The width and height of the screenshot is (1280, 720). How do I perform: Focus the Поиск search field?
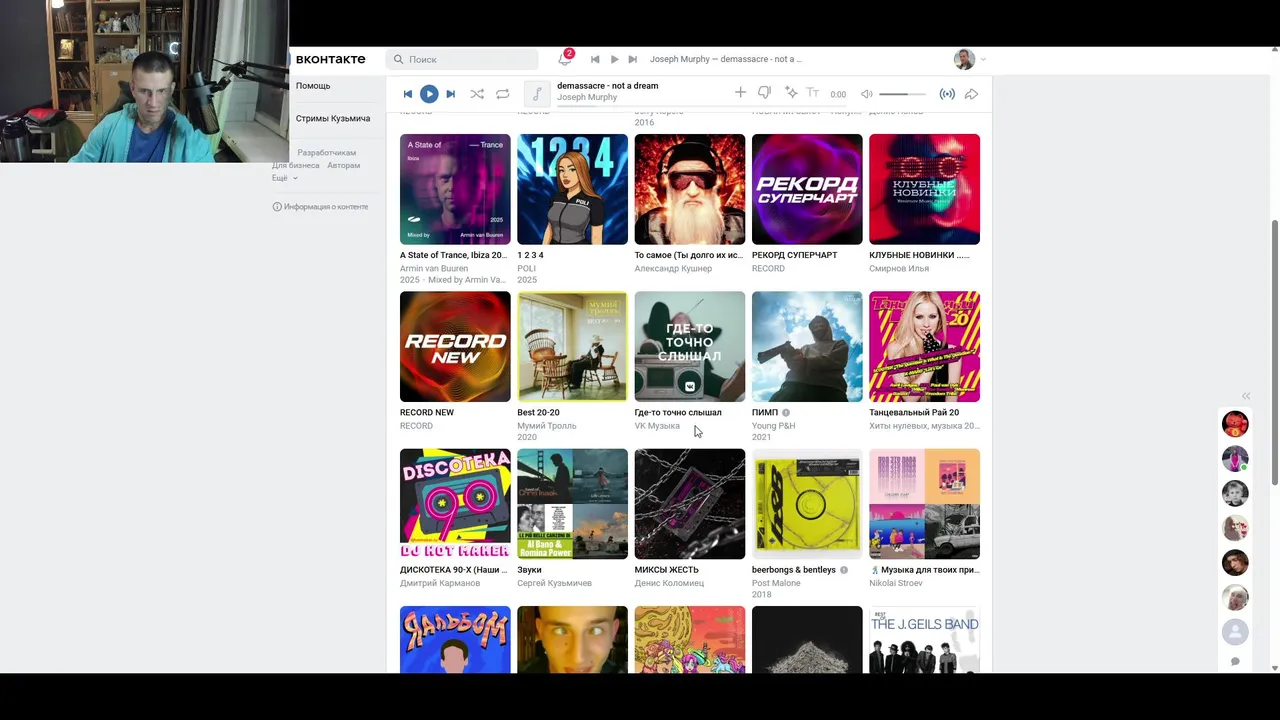[x=462, y=59]
